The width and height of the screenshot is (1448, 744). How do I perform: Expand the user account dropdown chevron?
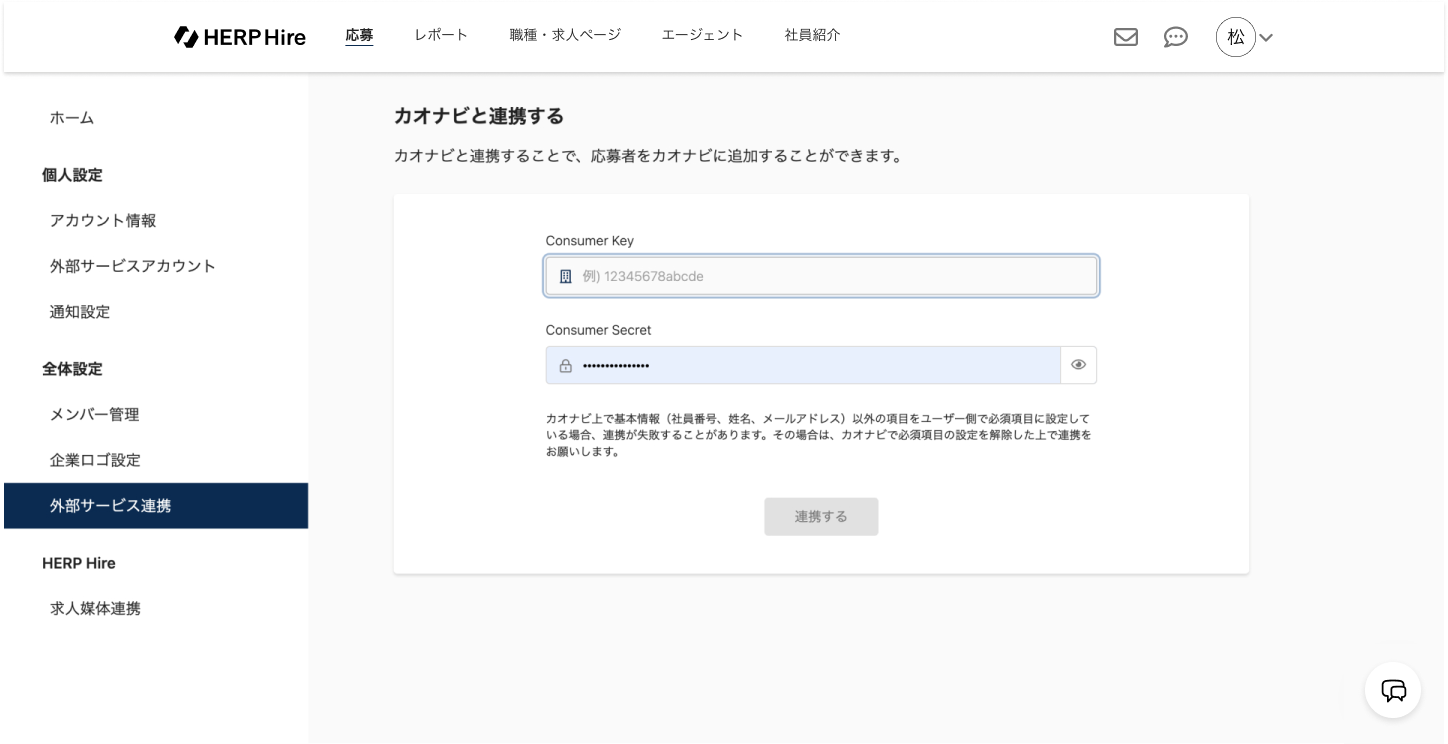tap(1266, 38)
